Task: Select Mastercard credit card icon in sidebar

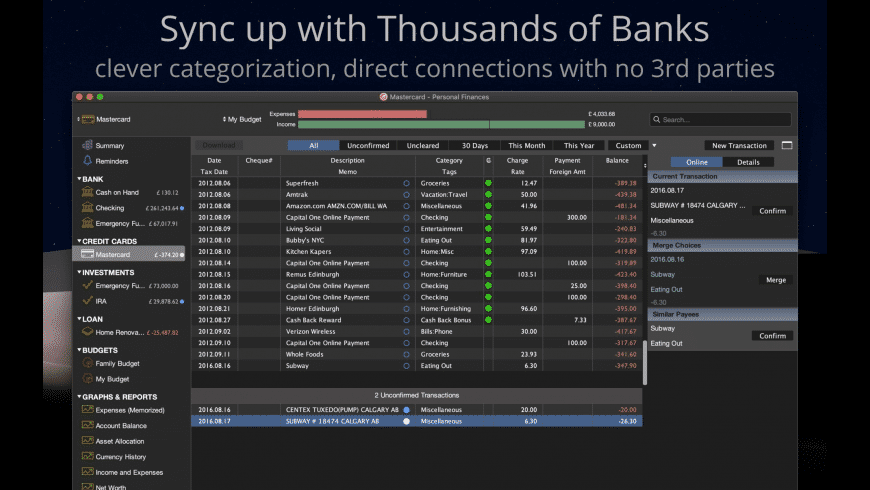Action: 87,254
